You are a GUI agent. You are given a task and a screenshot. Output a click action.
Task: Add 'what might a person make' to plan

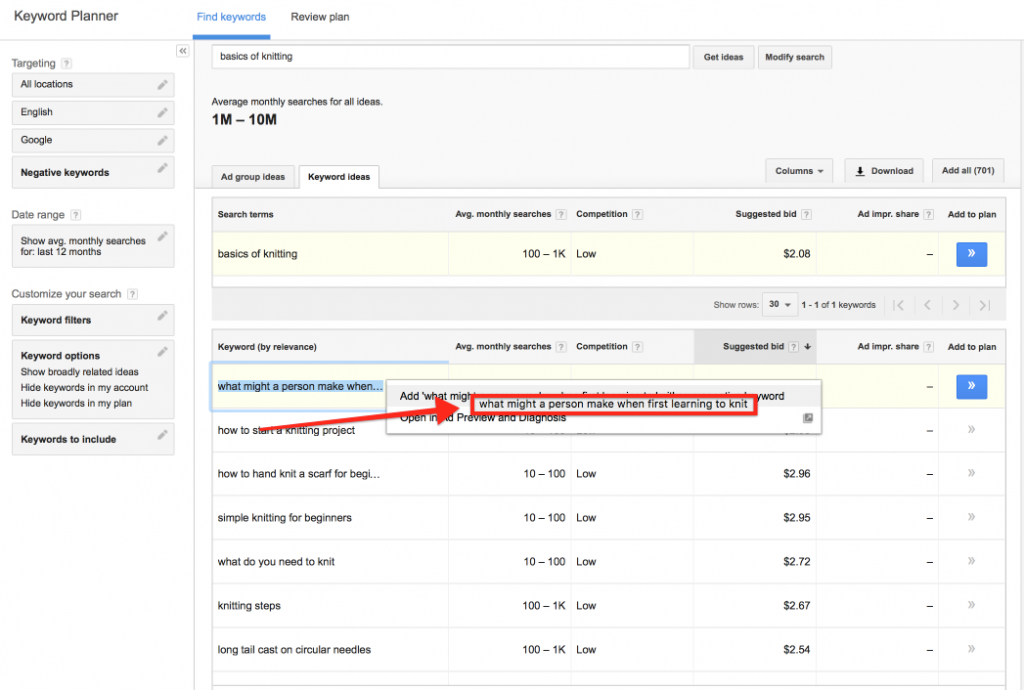pyautogui.click(x=971, y=386)
